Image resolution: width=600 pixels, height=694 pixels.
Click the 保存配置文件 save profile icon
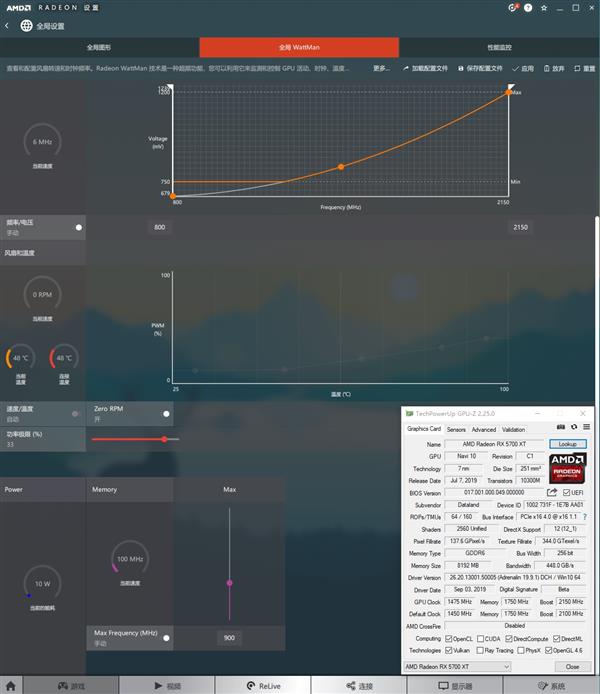tap(460, 69)
